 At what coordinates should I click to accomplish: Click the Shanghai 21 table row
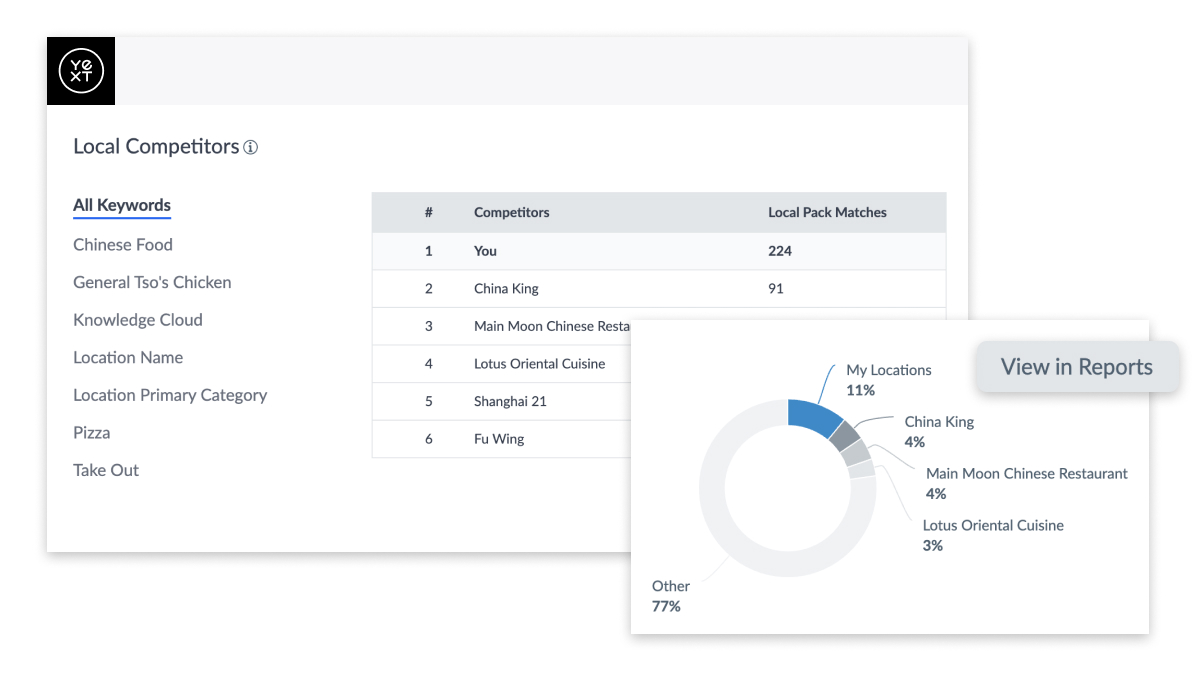(502, 401)
